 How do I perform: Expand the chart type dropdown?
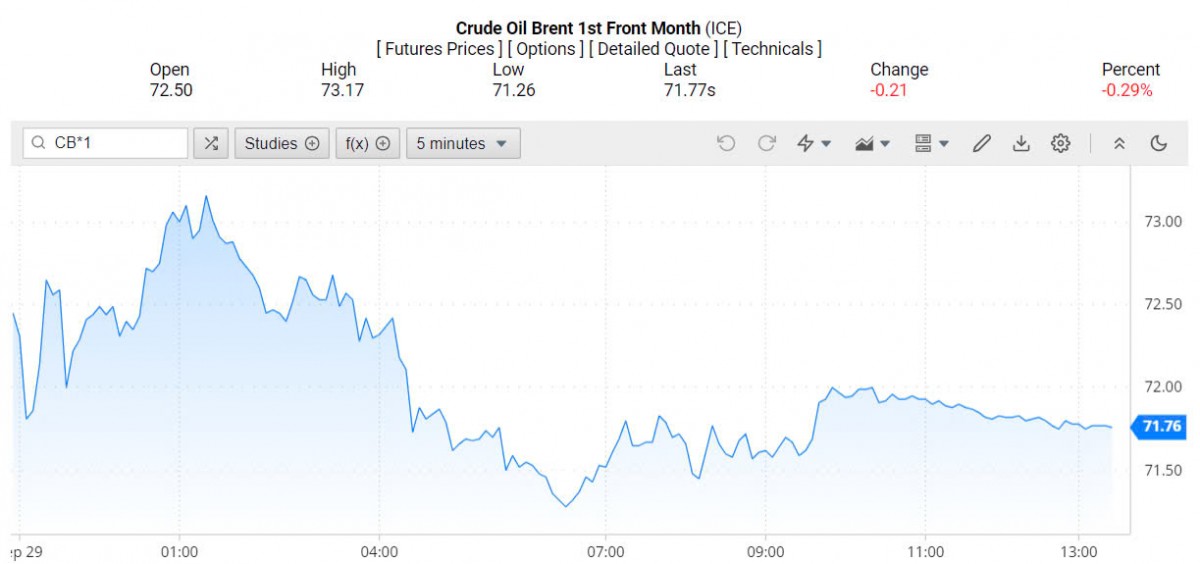pos(873,143)
